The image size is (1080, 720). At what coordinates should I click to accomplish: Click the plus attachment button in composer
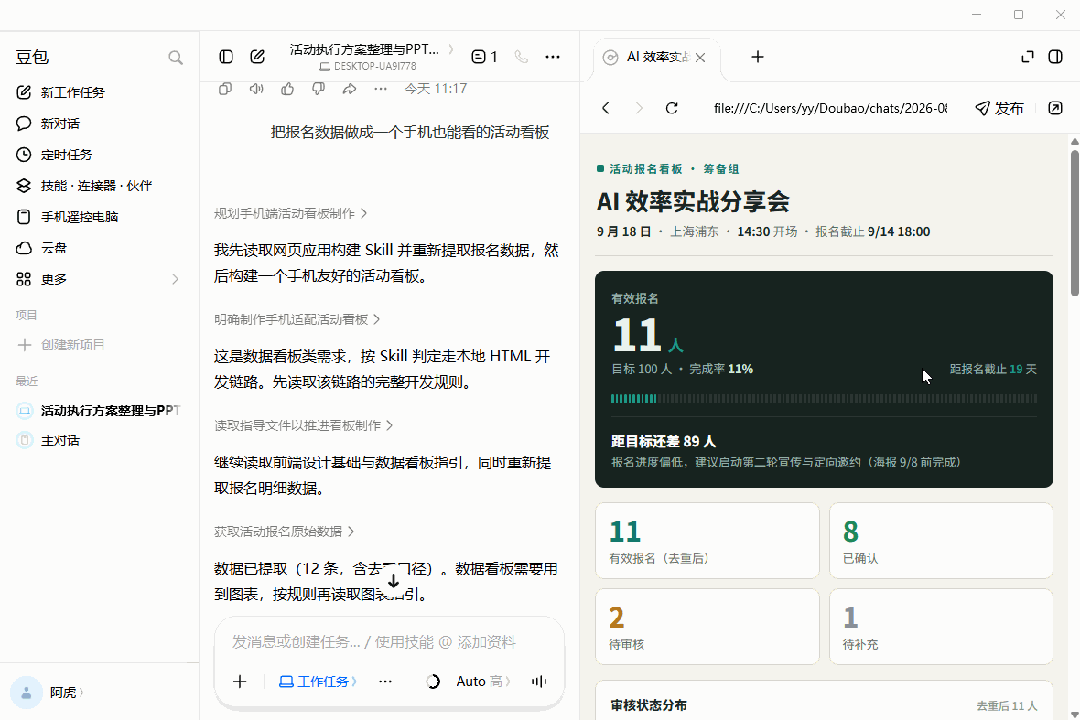pyautogui.click(x=240, y=681)
